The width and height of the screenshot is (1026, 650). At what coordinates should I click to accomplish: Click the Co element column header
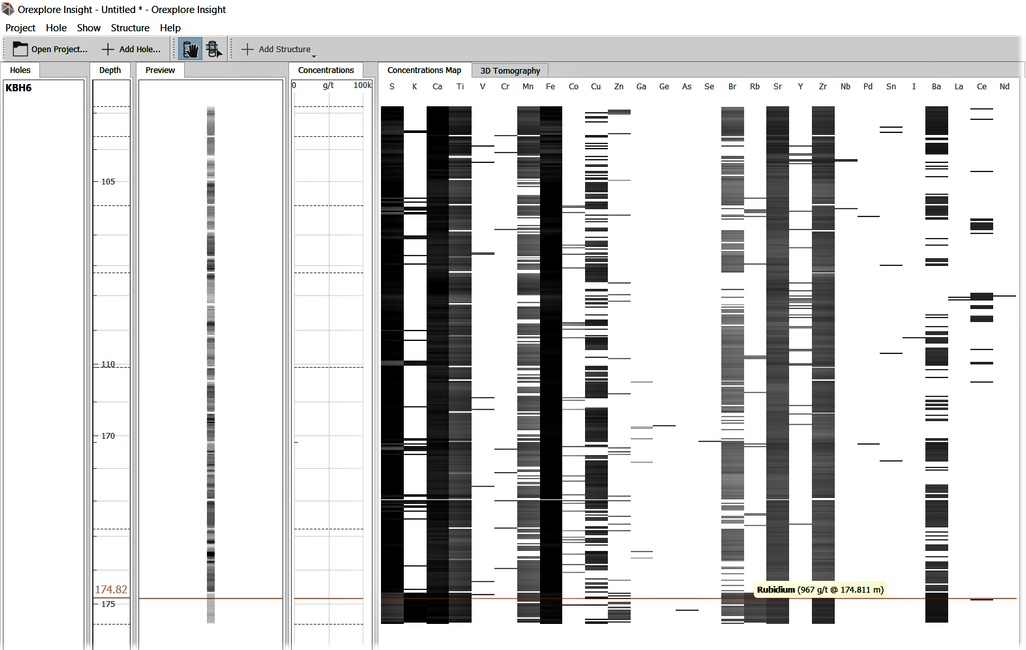(x=573, y=86)
